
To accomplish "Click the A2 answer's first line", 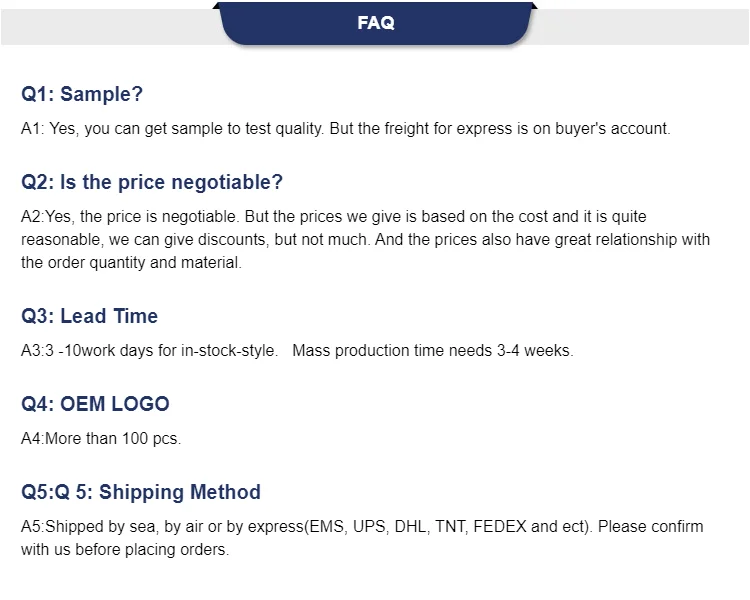I will coord(334,217).
